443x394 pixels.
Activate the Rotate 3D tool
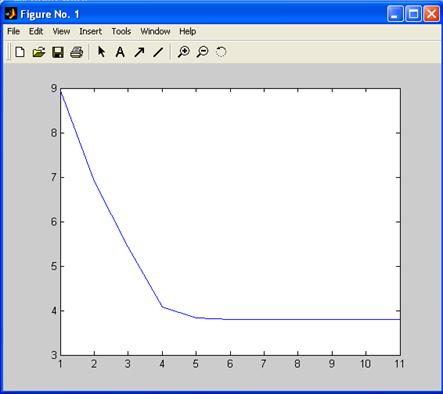[221, 52]
